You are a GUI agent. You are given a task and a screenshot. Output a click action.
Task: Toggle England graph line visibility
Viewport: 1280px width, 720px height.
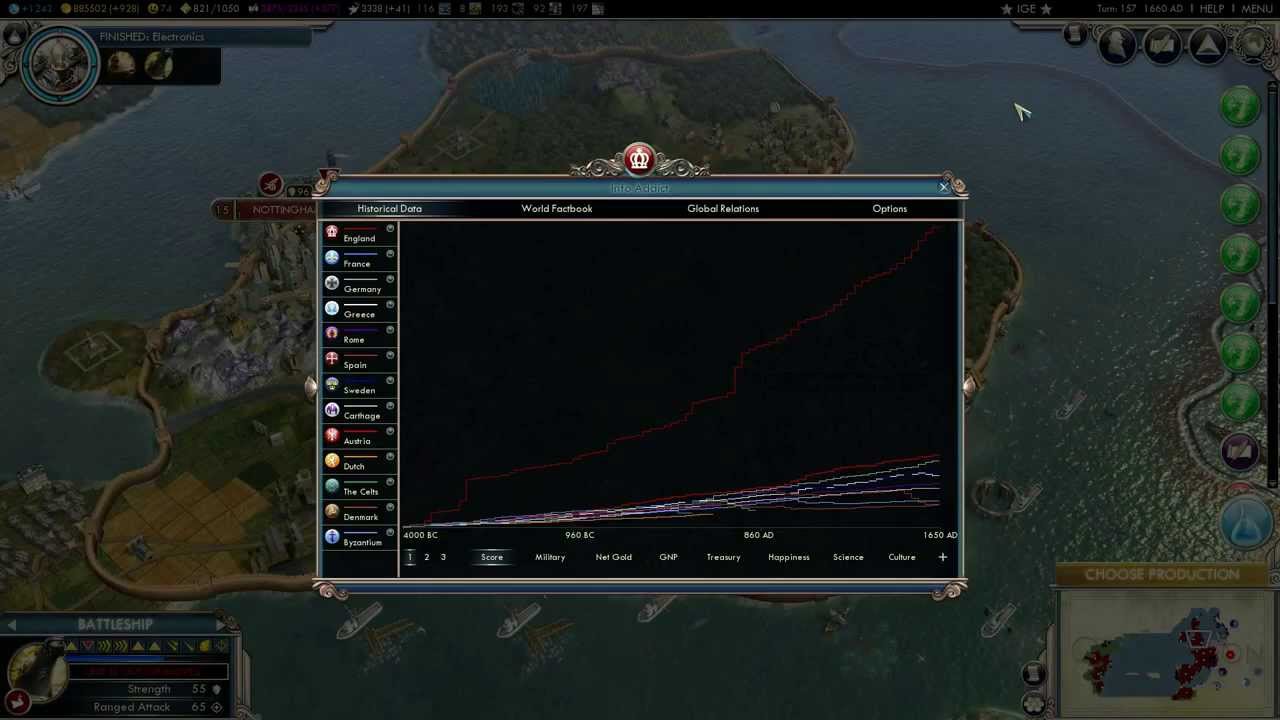point(390,229)
